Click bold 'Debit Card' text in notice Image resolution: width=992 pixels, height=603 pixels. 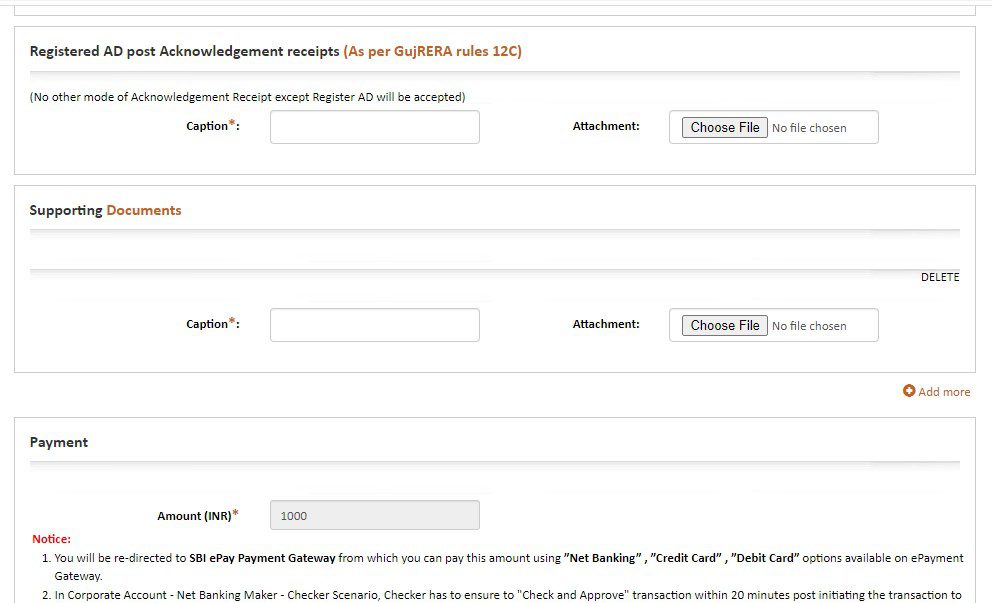point(765,558)
